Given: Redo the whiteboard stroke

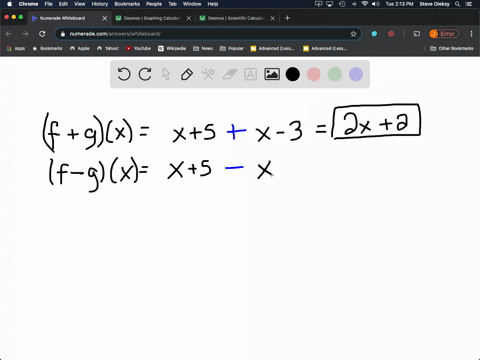Looking at the screenshot, I should (x=145, y=74).
